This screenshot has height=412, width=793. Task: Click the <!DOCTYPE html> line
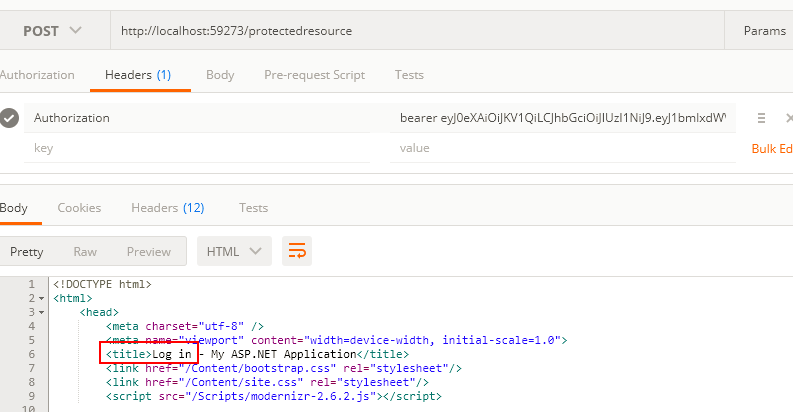point(102,284)
